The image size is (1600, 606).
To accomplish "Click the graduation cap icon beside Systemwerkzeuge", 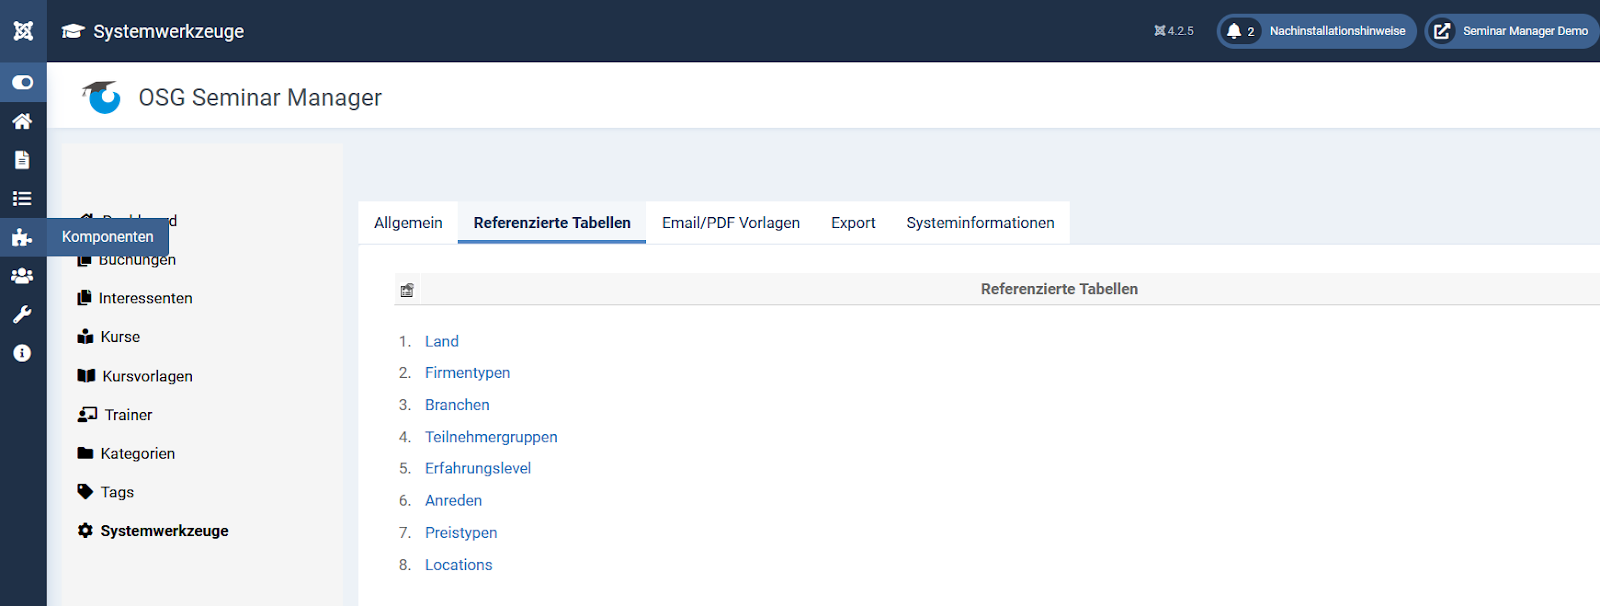I will pyautogui.click(x=73, y=31).
